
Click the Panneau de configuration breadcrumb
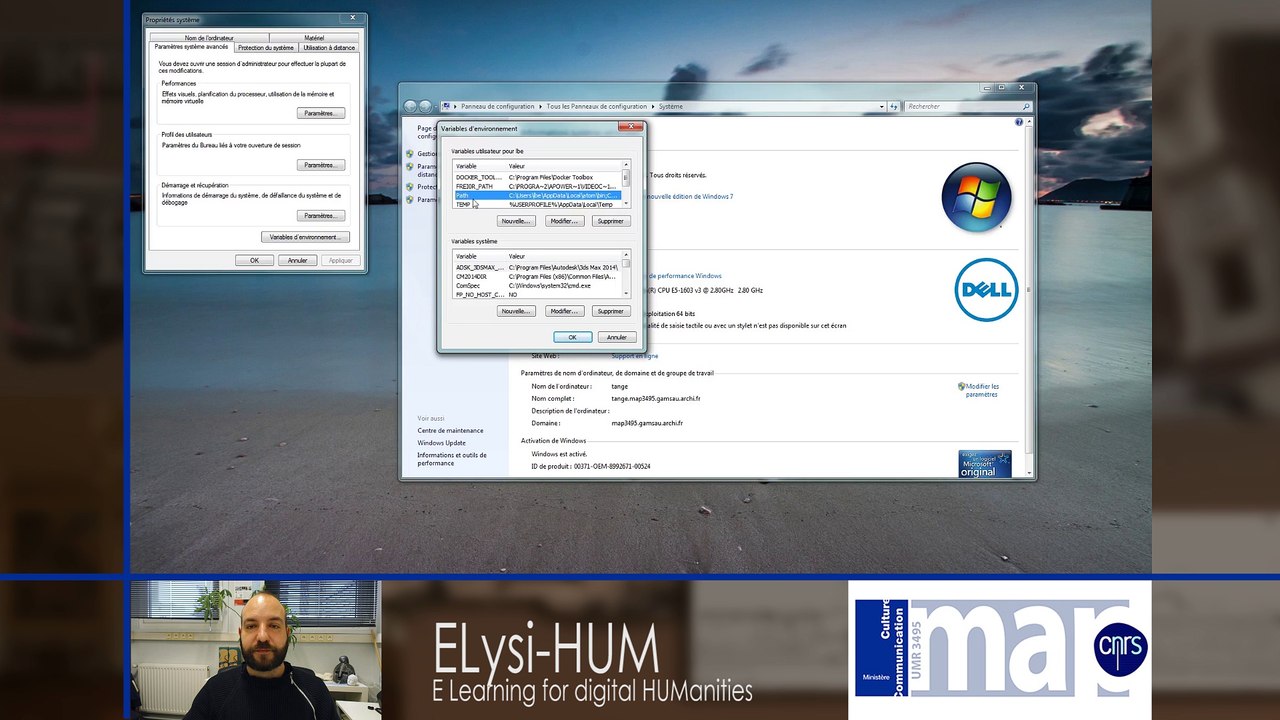pyautogui.click(x=497, y=106)
